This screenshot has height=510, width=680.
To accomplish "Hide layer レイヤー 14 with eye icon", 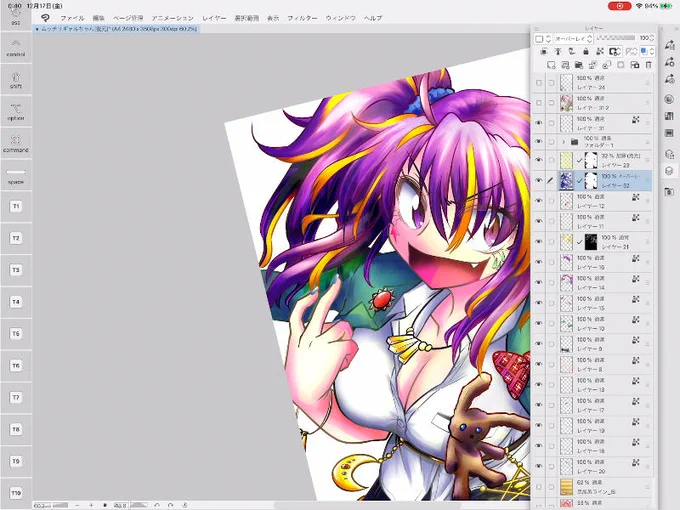I will (x=539, y=282).
